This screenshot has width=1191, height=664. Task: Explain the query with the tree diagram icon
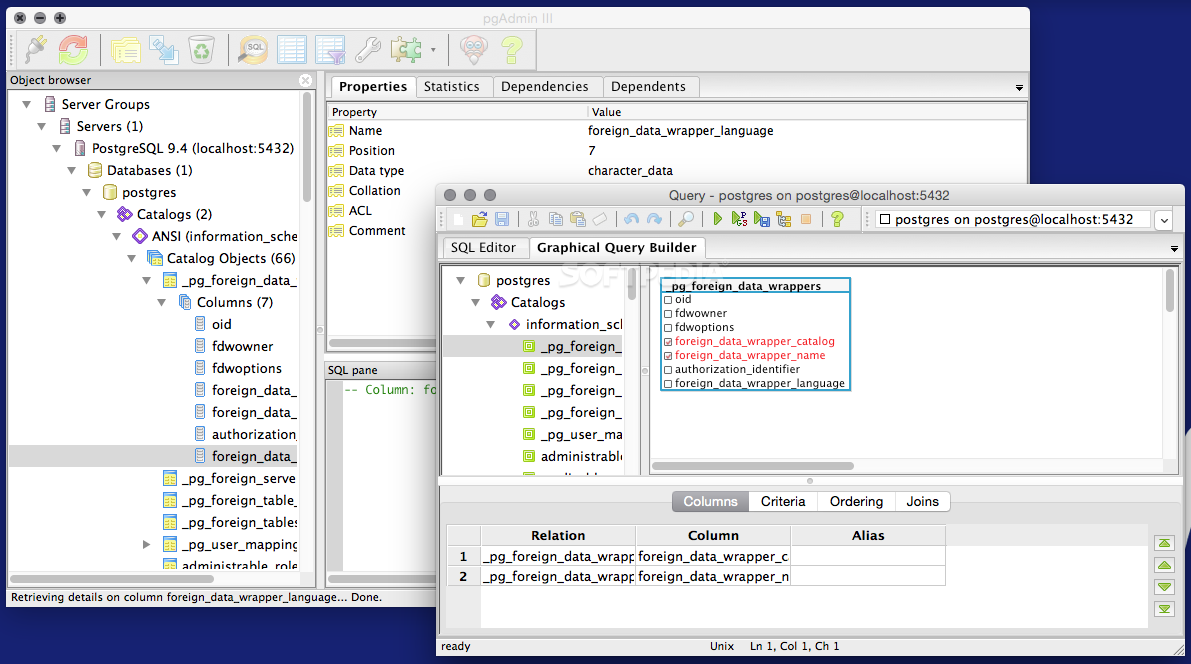[784, 220]
